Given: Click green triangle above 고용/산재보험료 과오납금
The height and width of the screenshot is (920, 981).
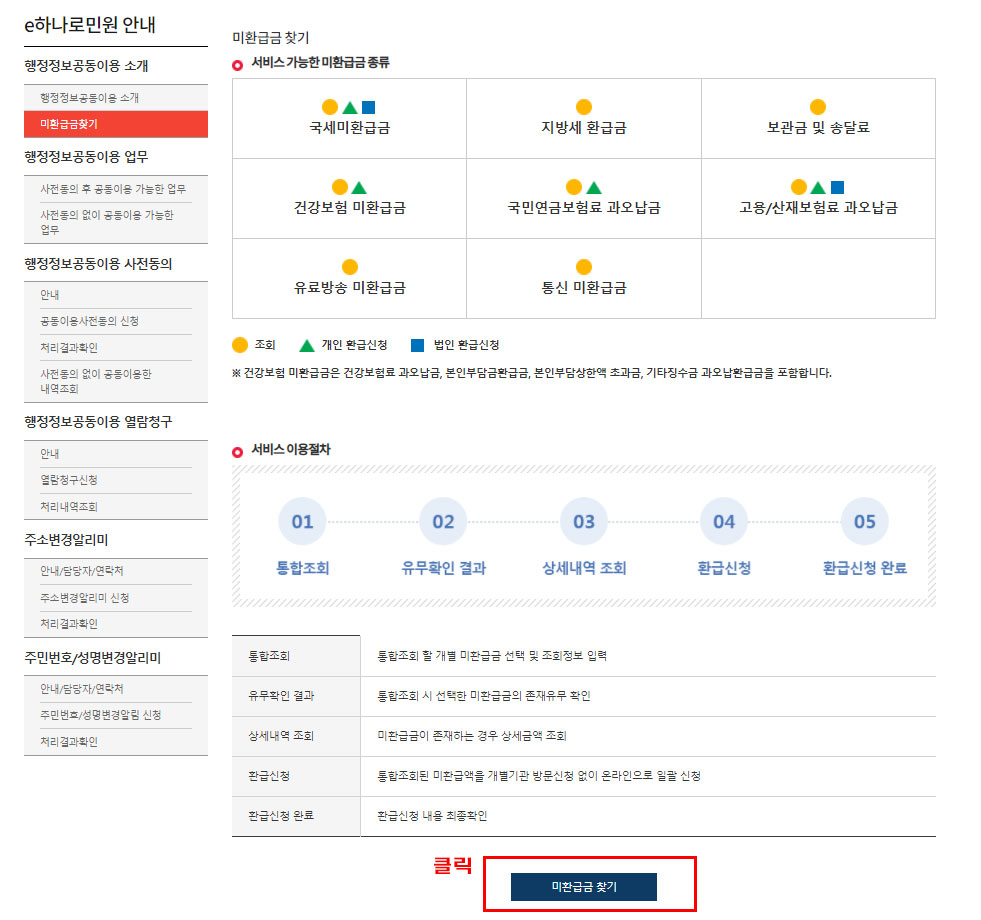Looking at the screenshot, I should pos(818,187).
